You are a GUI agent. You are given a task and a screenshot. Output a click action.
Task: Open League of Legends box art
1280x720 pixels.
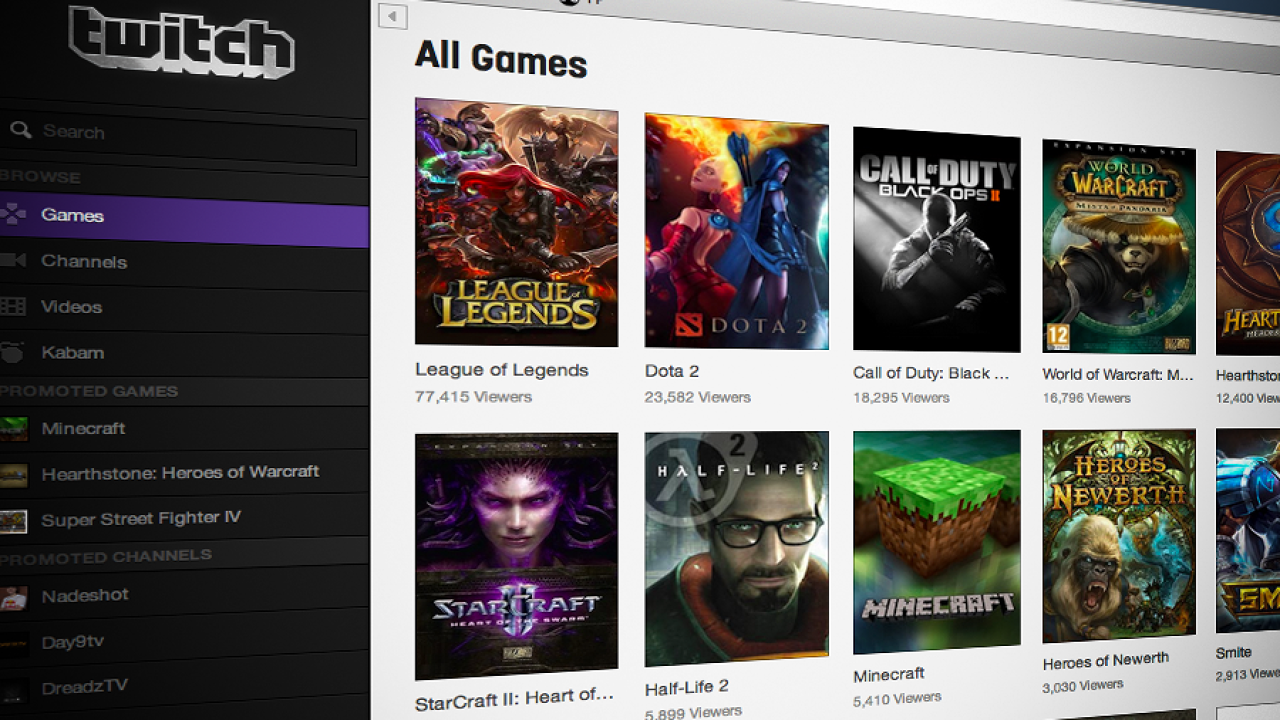click(516, 222)
